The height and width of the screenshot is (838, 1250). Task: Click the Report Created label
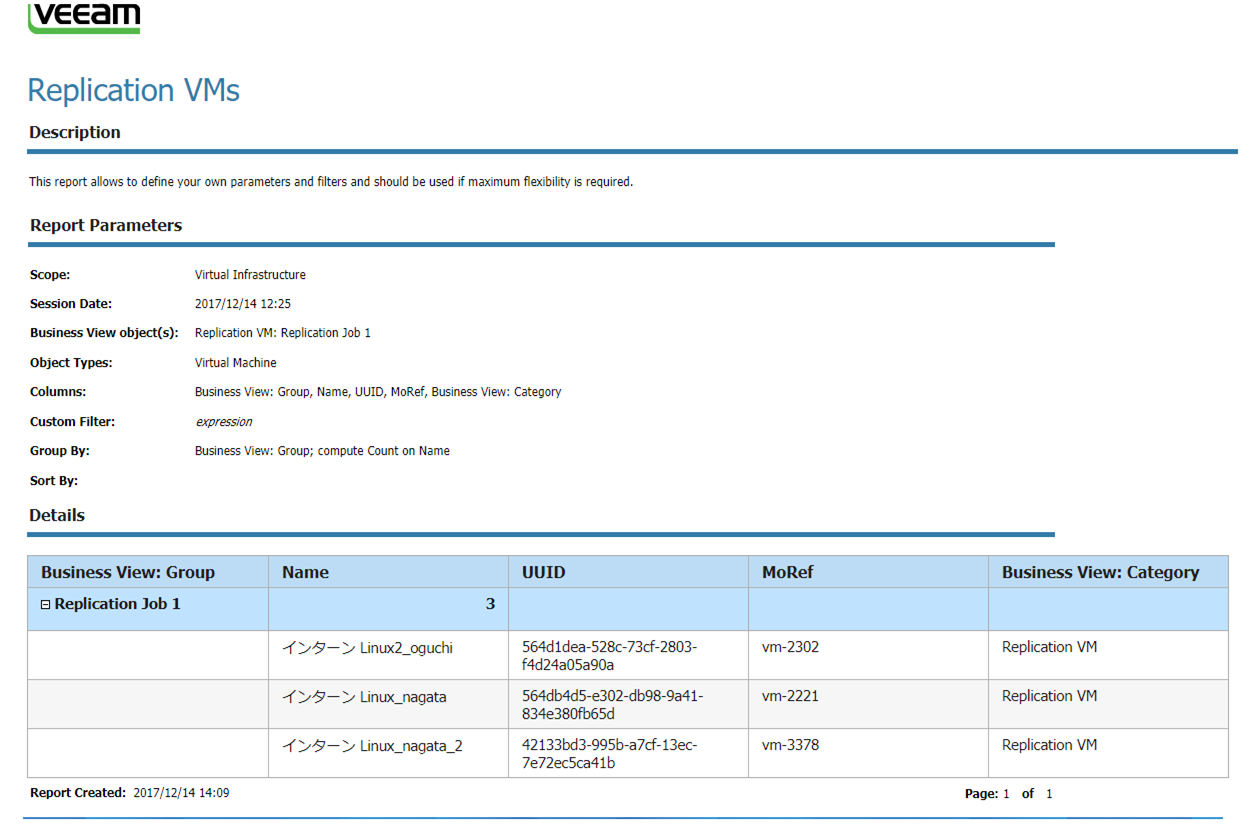click(x=78, y=793)
